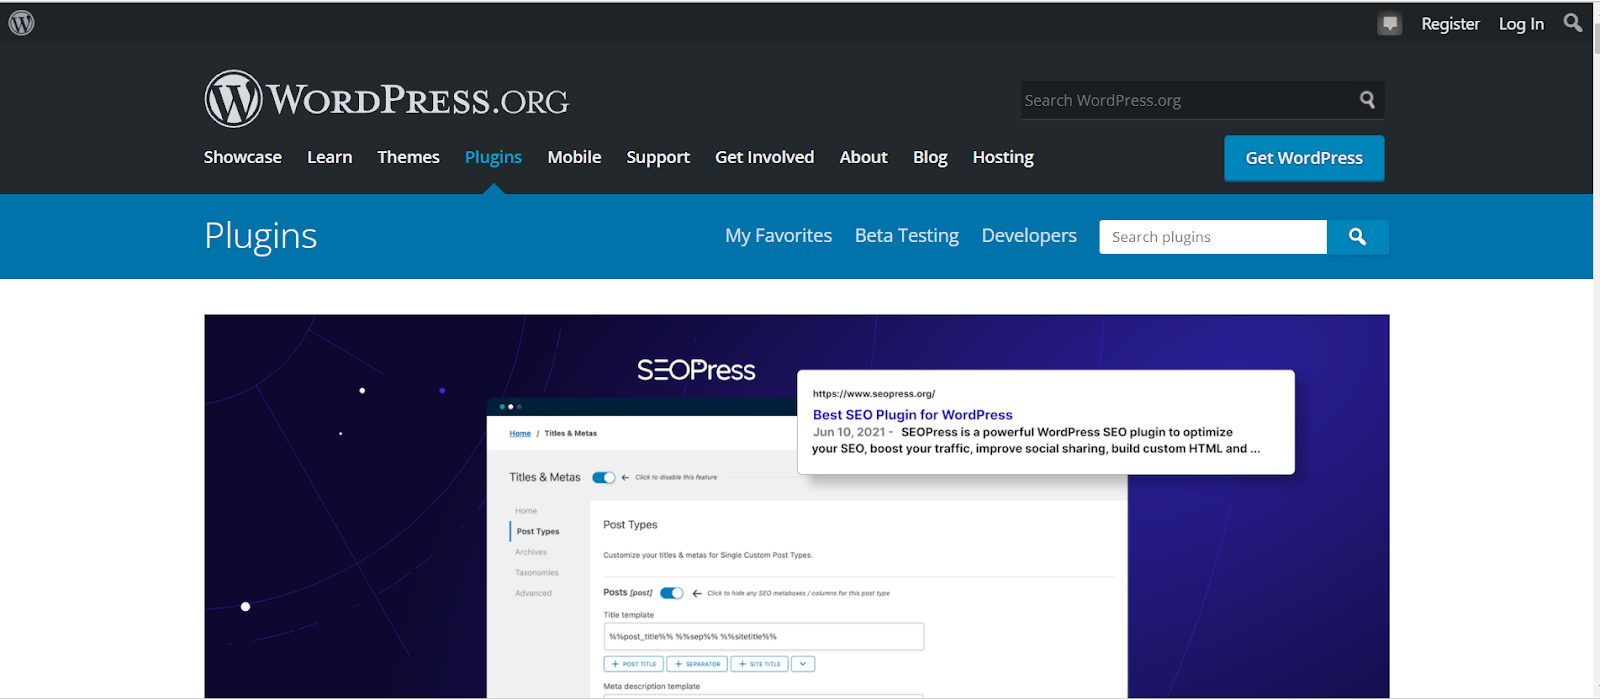Click the WordPress.org header logo
Image resolution: width=1600 pixels, height=700 pixels.
386,99
